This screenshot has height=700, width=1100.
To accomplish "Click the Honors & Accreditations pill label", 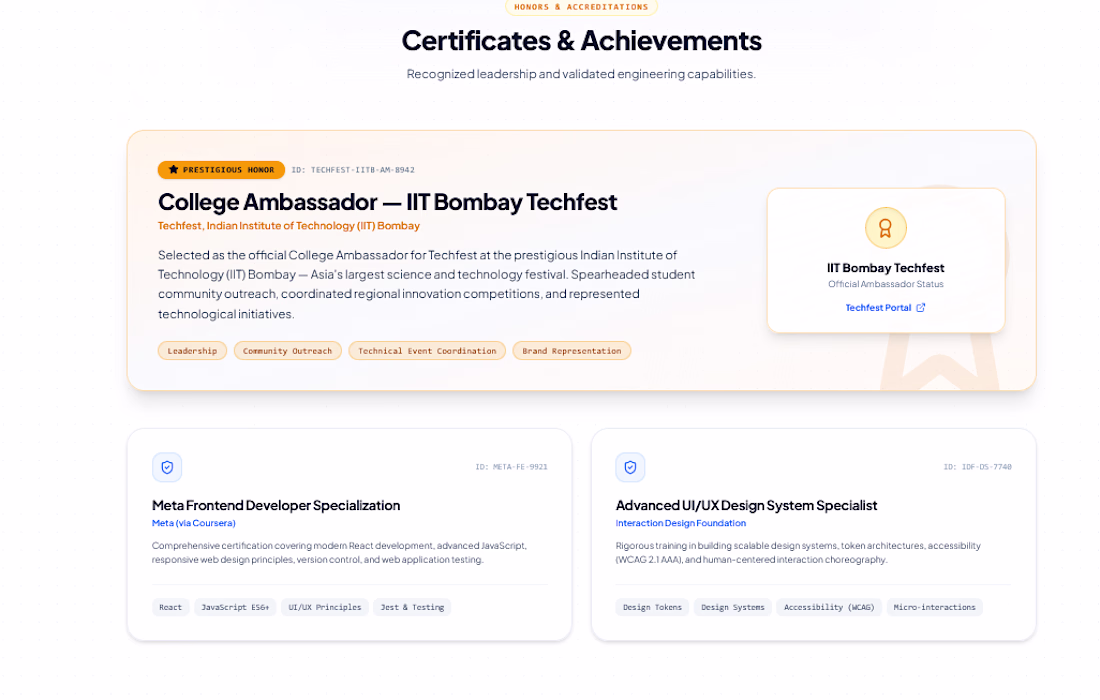I will point(581,7).
